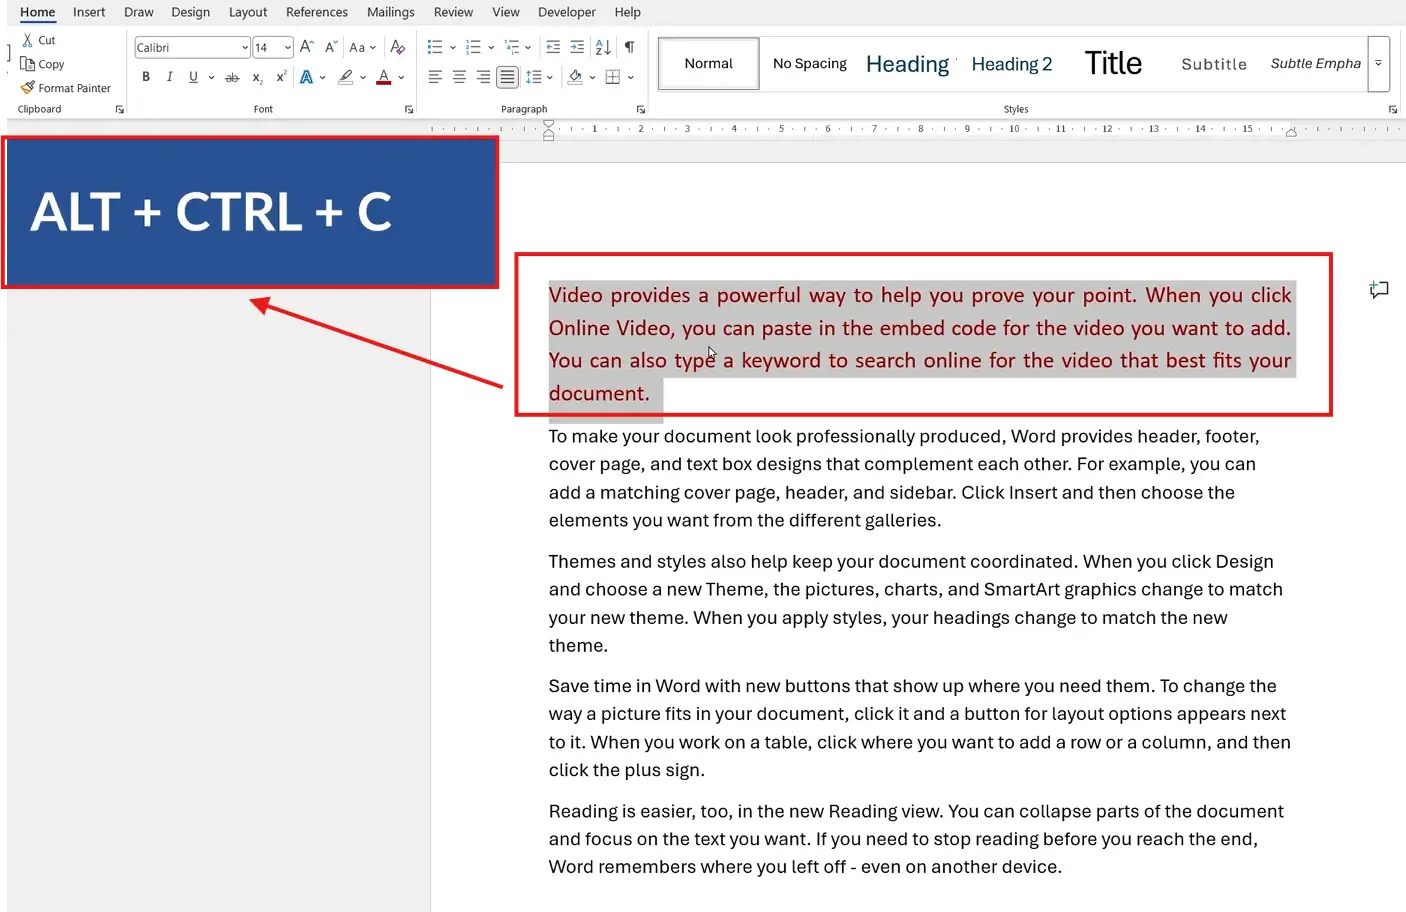Insert numbered list
This screenshot has width=1406, height=912.
(x=474, y=47)
